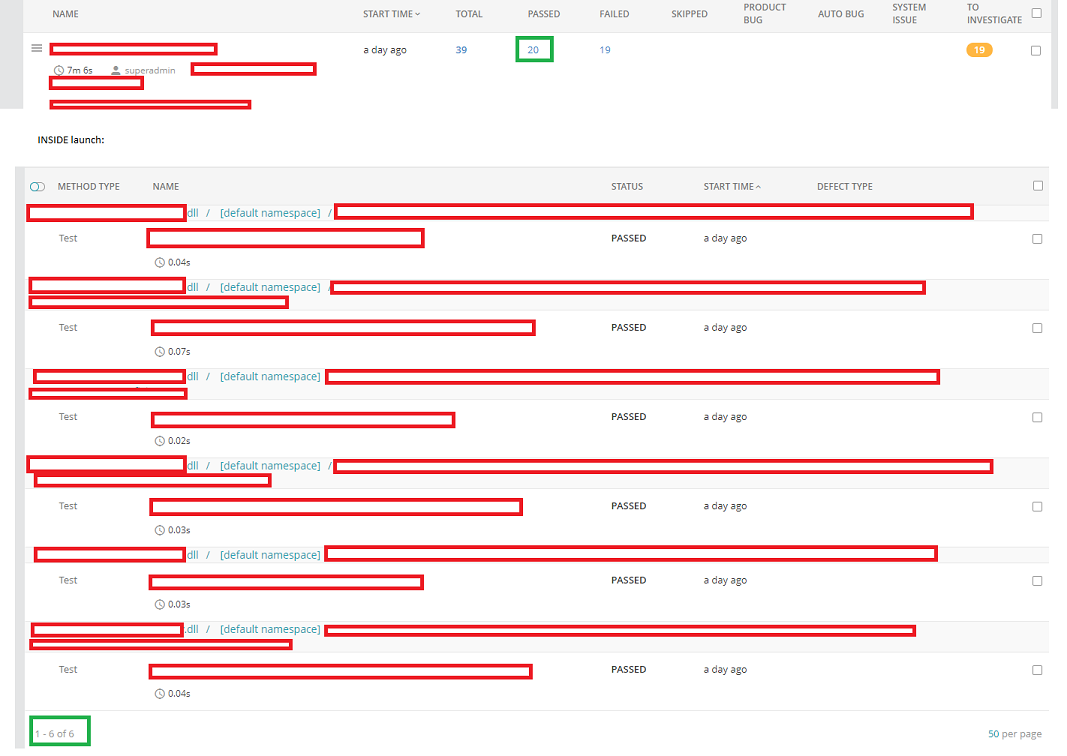
Task: Click the test items NAME column header
Action: click(165, 186)
